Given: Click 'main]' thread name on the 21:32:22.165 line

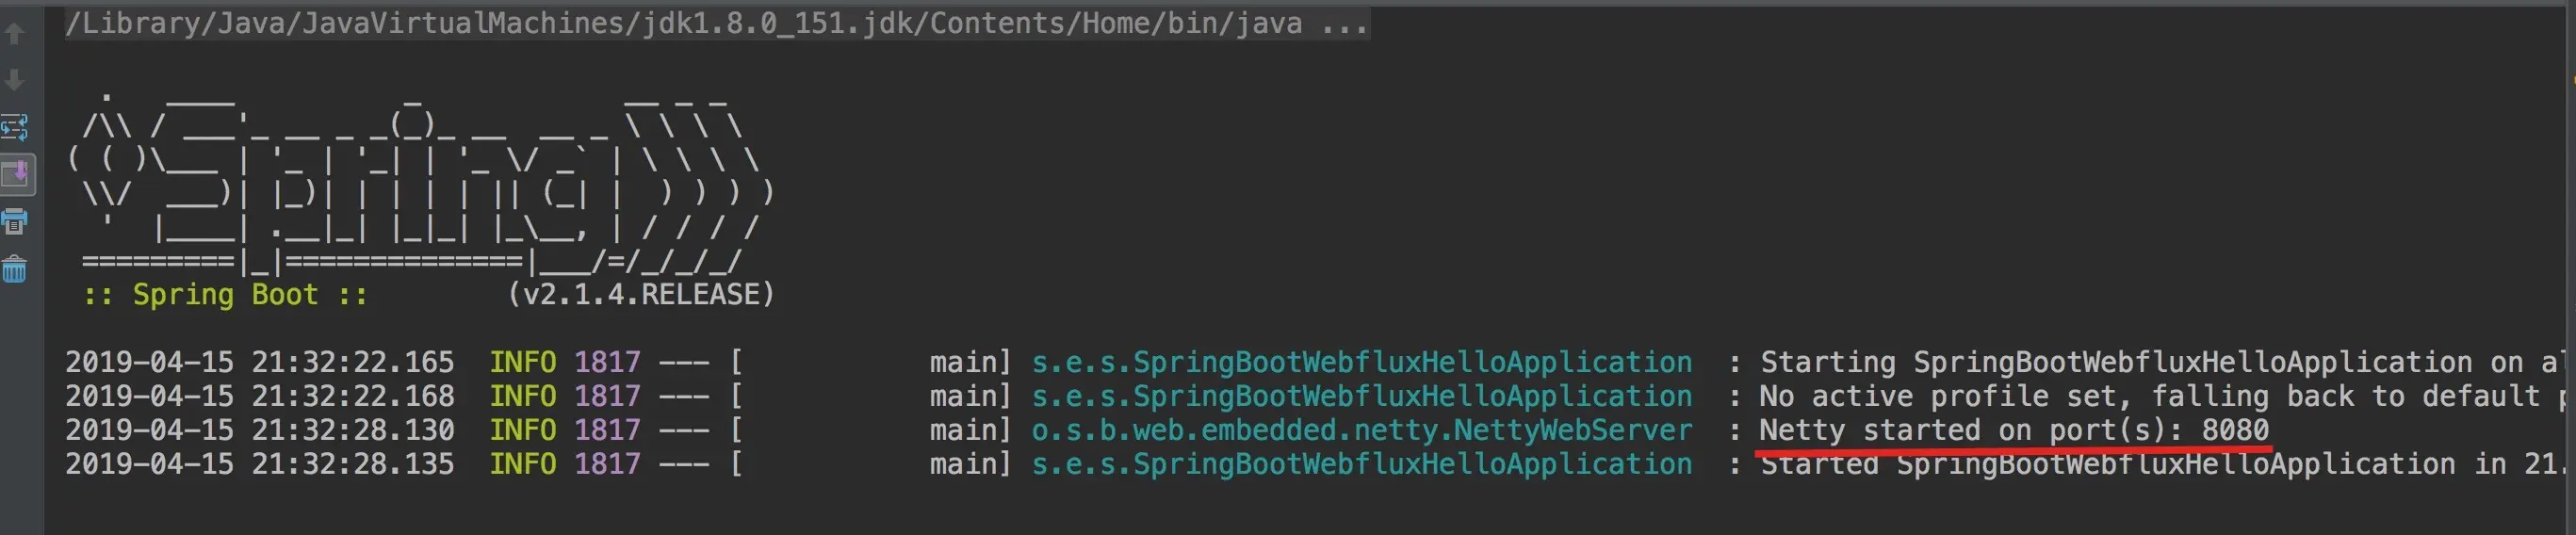Looking at the screenshot, I should pos(970,362).
